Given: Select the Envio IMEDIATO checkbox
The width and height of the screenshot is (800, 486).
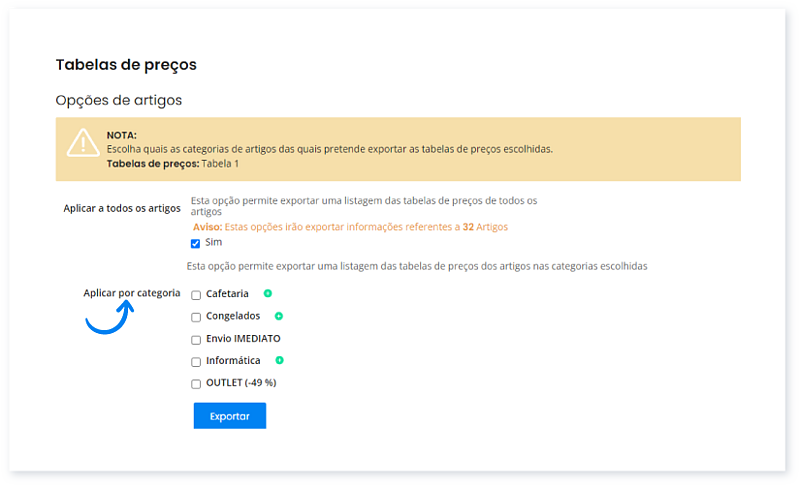Looking at the screenshot, I should point(196,339).
